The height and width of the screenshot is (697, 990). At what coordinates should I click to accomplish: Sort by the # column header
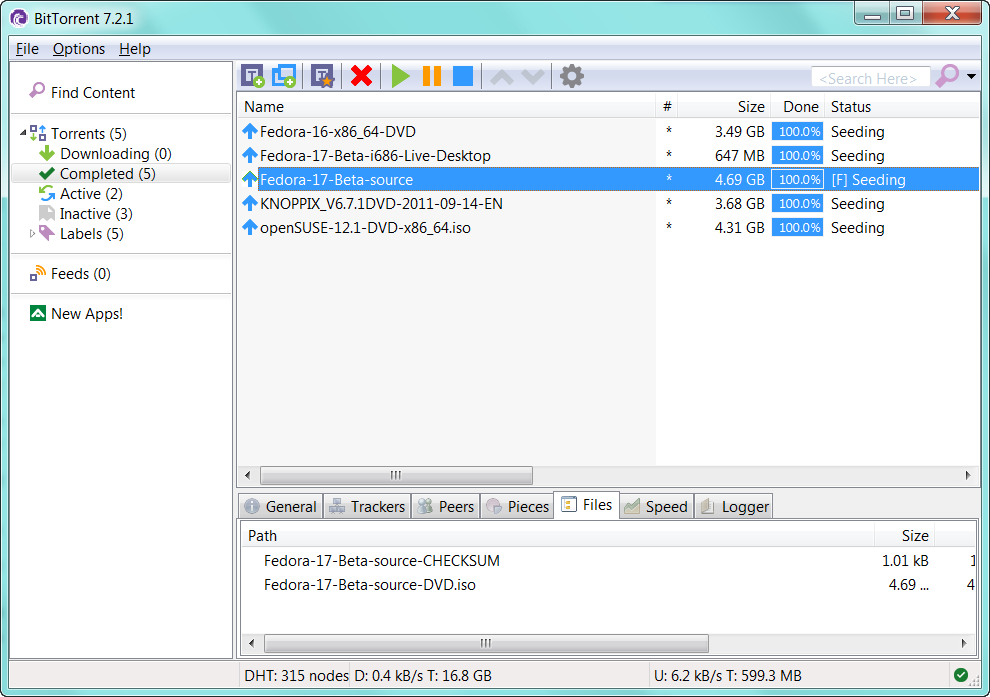point(667,107)
